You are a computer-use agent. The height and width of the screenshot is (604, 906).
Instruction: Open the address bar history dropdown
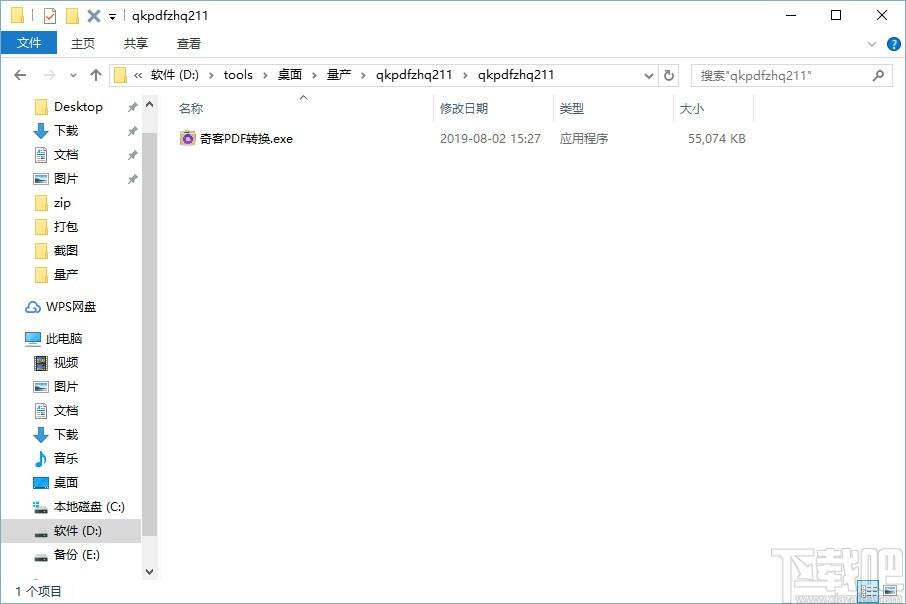[648, 76]
